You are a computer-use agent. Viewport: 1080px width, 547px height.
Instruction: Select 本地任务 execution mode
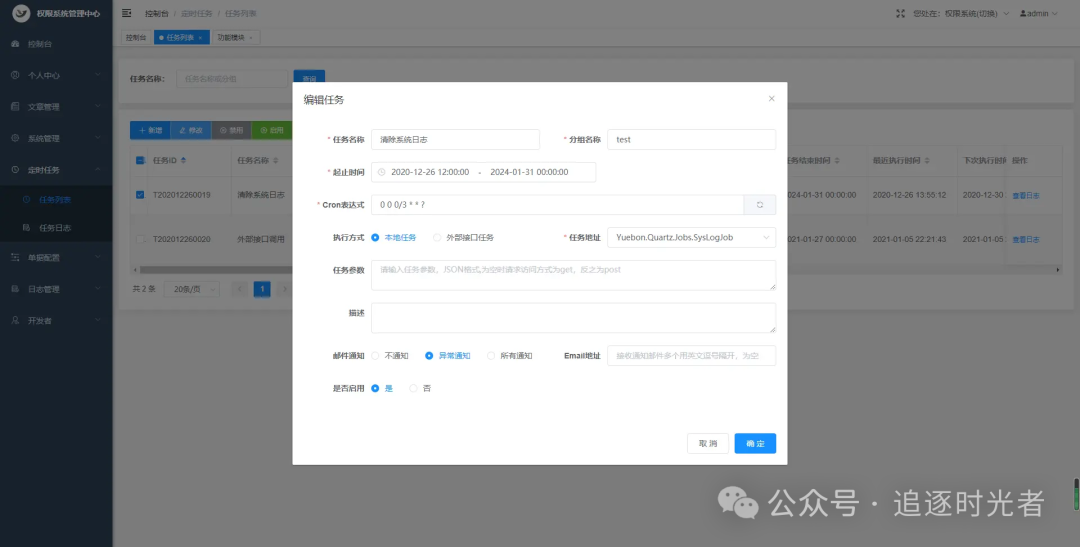pos(394,238)
